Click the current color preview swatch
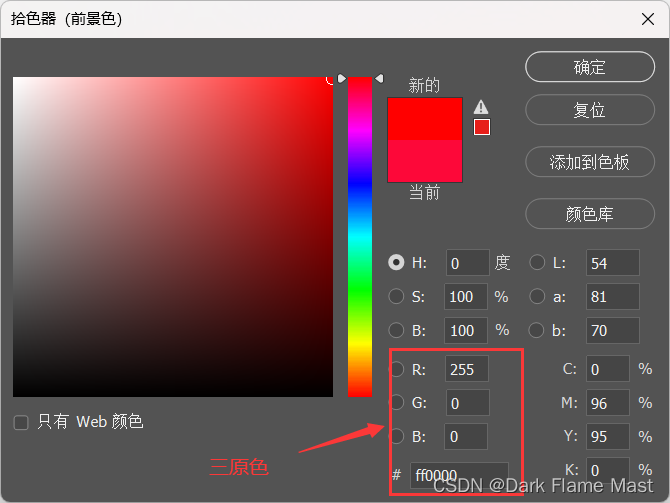 [x=425, y=161]
